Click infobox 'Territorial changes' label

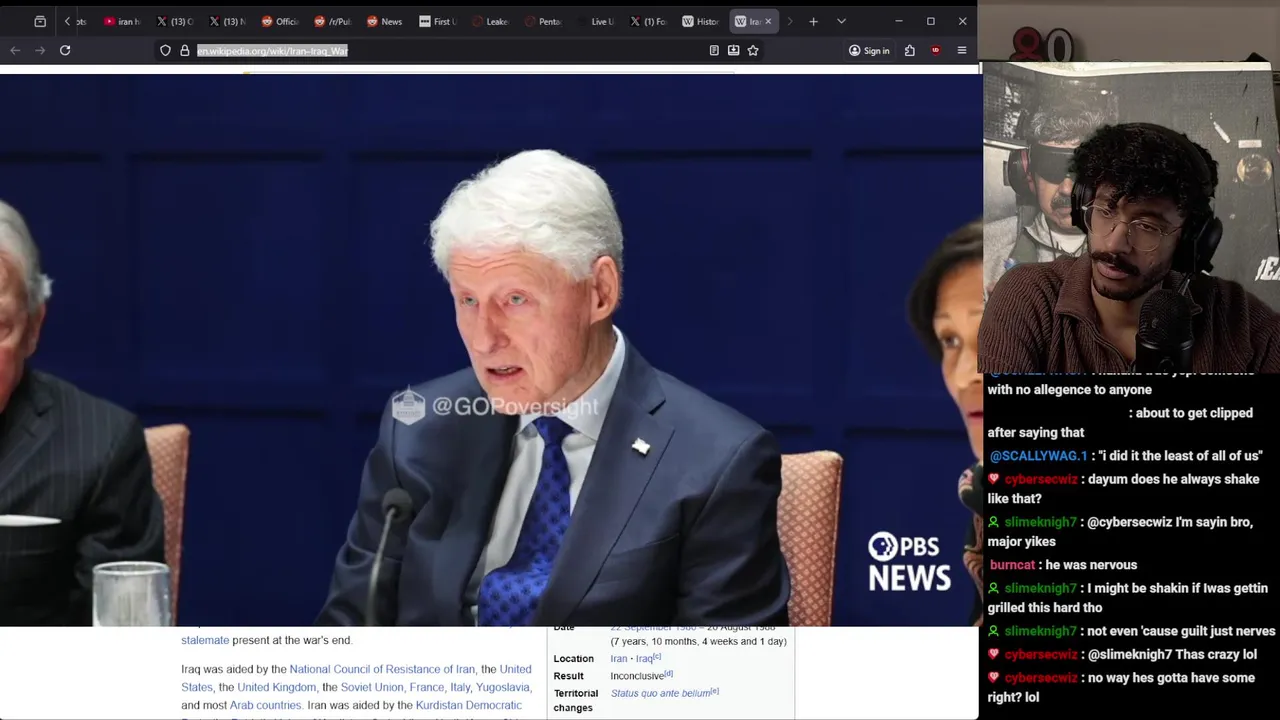click(x=576, y=700)
